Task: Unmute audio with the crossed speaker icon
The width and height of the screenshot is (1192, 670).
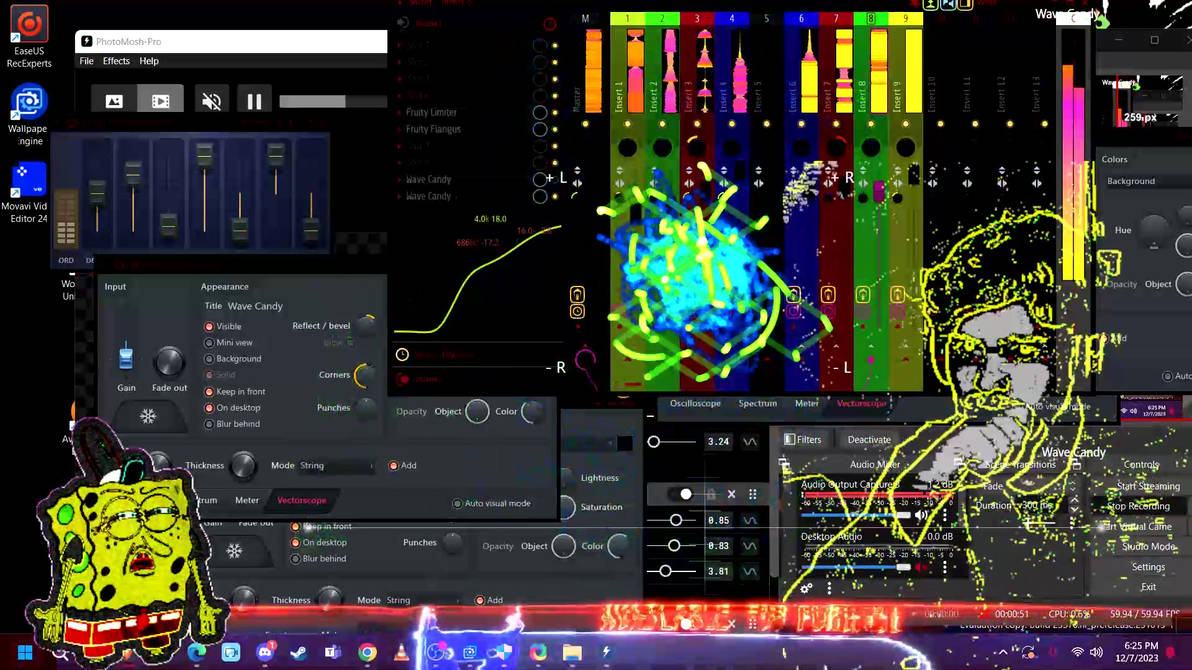Action: (211, 100)
